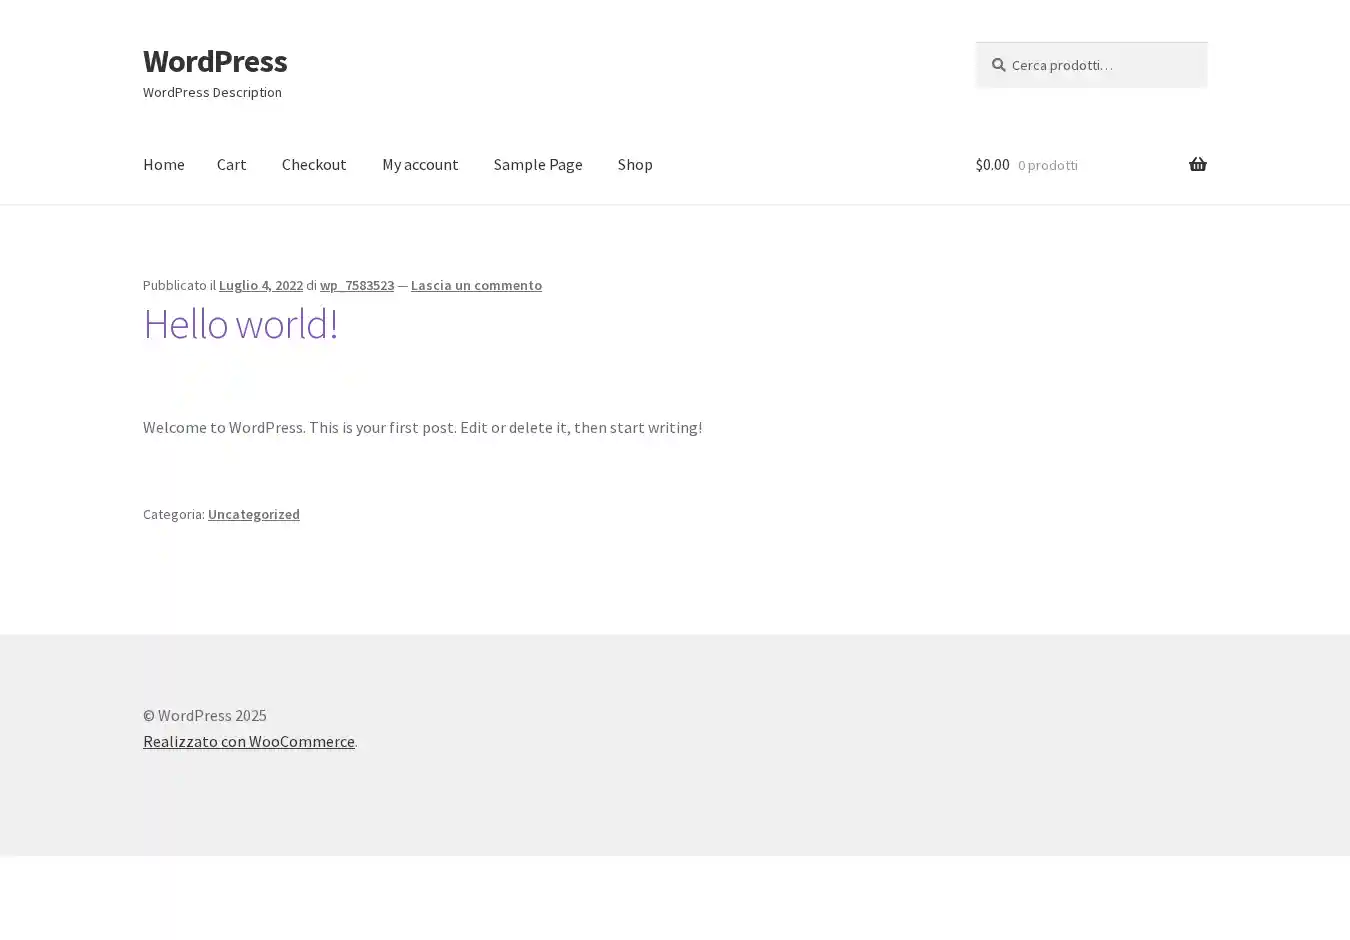Open the Cart page from navigation
Image resolution: width=1350 pixels, height=940 pixels.
point(231,164)
